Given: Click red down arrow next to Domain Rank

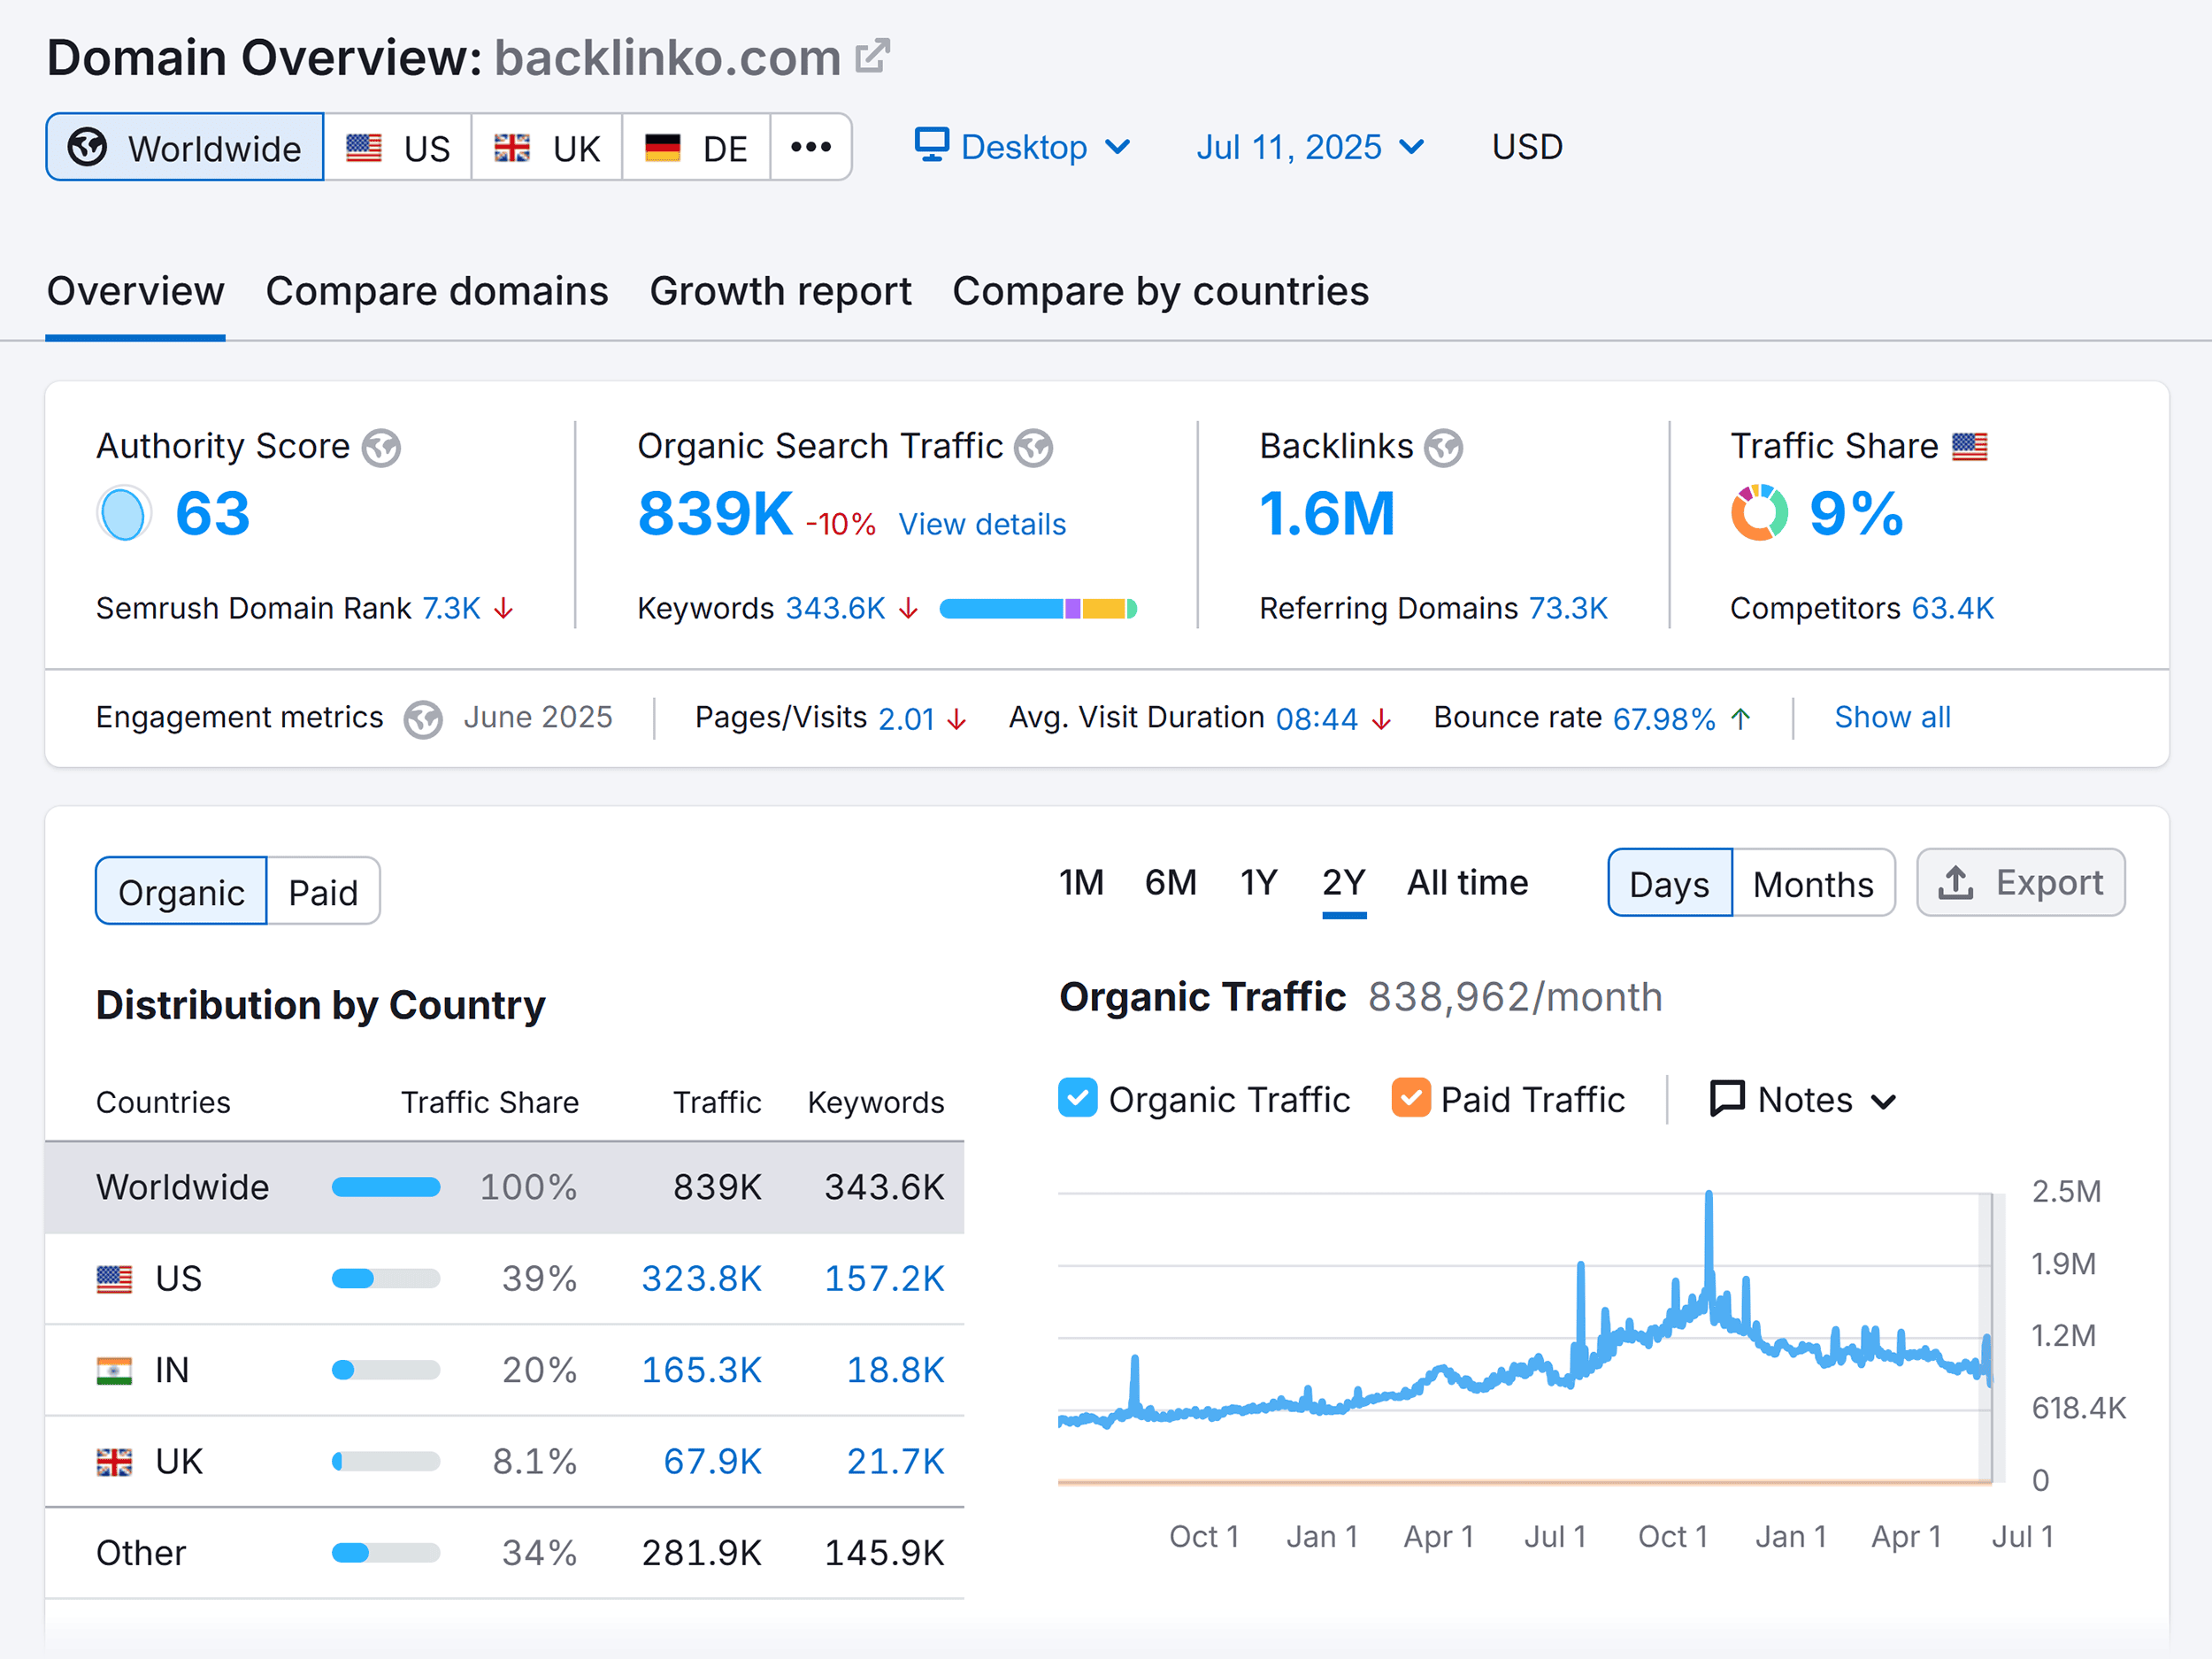Looking at the screenshot, I should (504, 608).
